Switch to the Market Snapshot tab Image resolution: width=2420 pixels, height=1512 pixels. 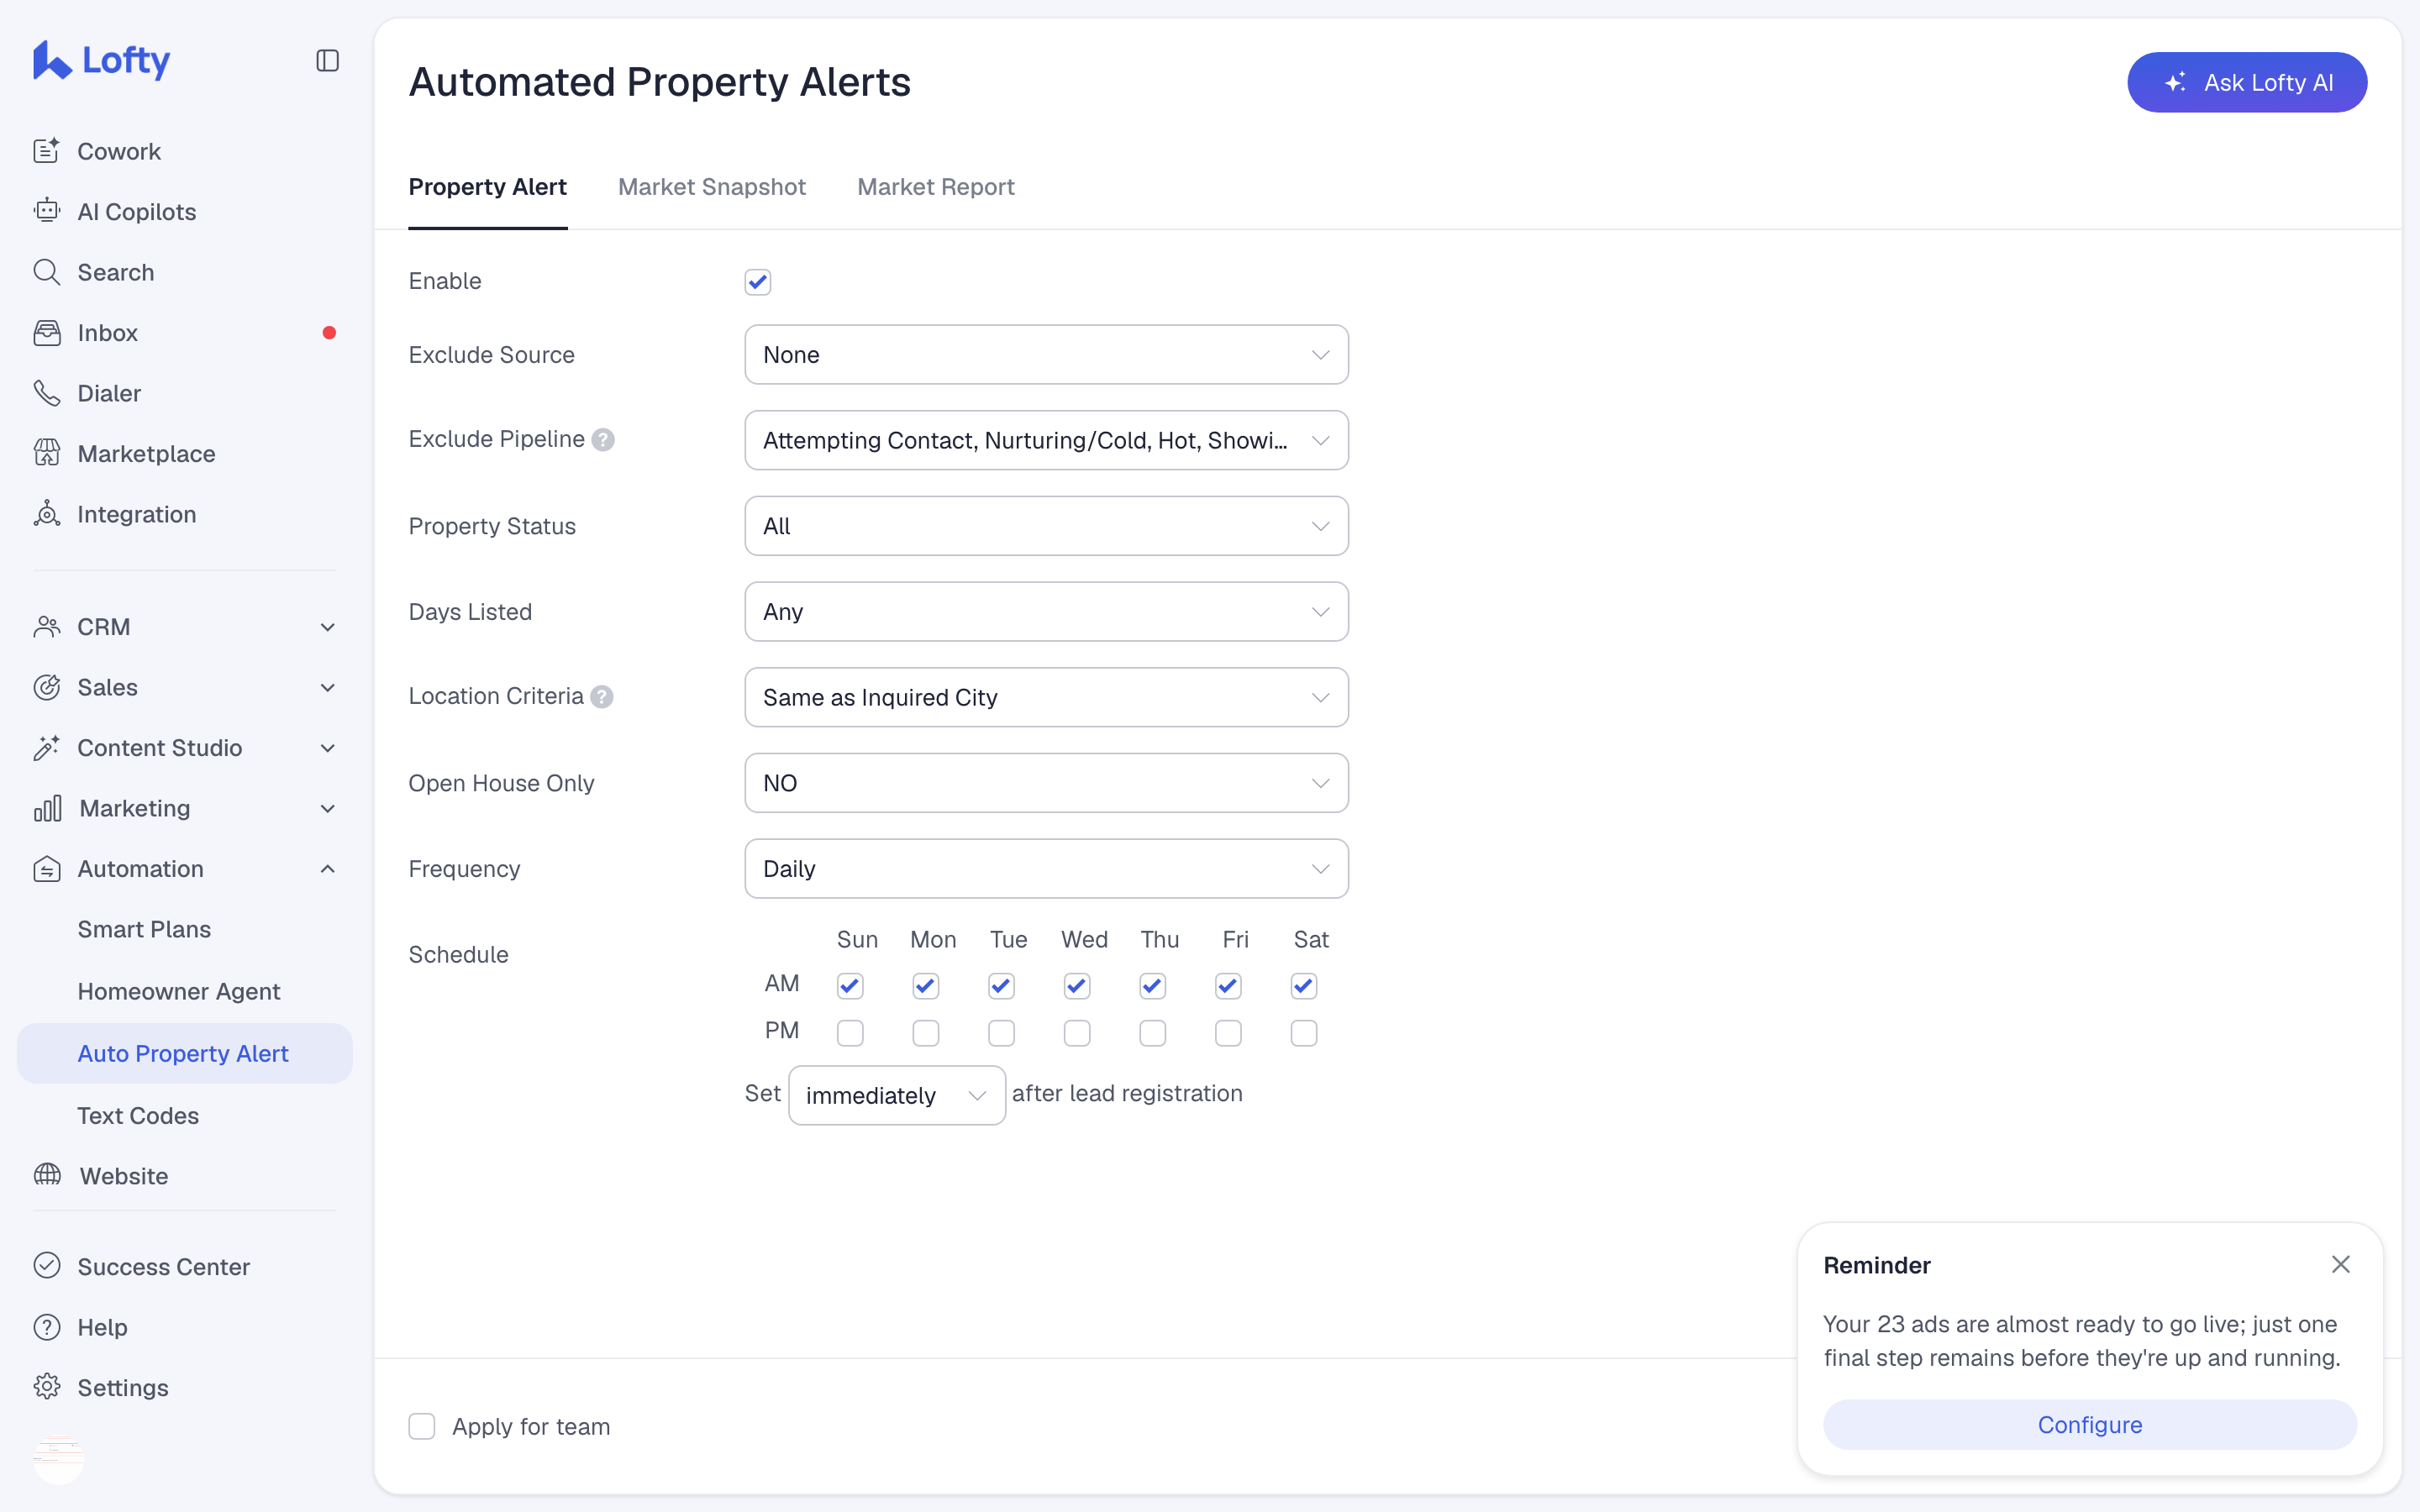tap(712, 187)
